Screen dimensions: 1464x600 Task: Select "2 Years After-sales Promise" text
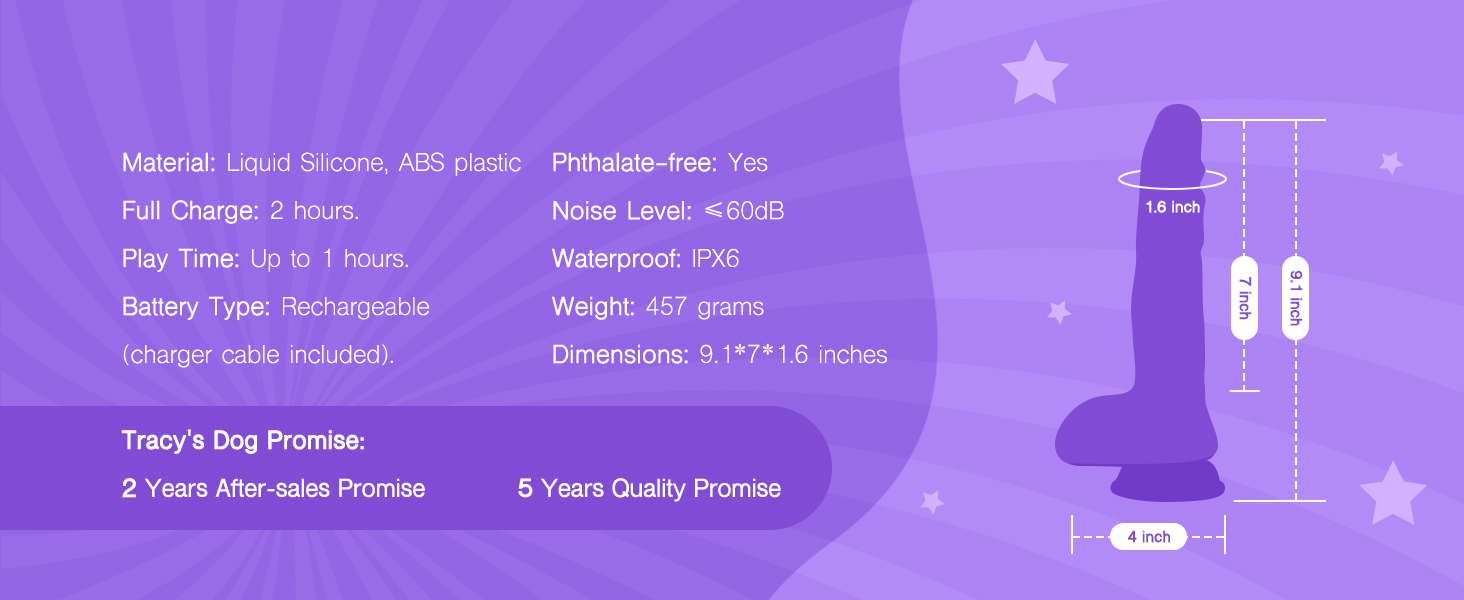click(x=273, y=489)
